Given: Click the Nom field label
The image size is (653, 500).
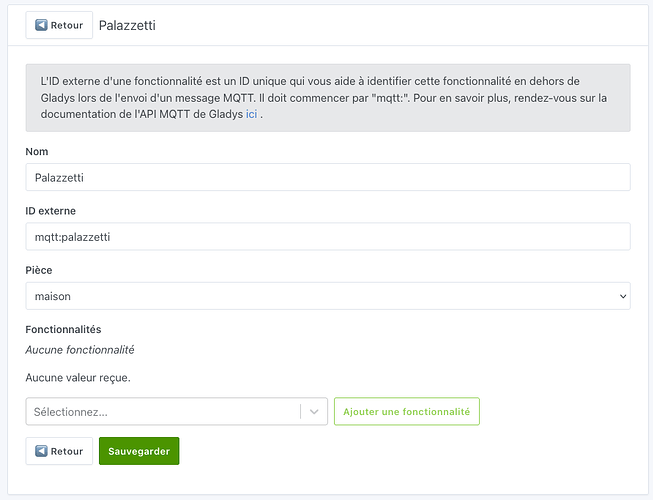Looking at the screenshot, I should click(x=37, y=151).
